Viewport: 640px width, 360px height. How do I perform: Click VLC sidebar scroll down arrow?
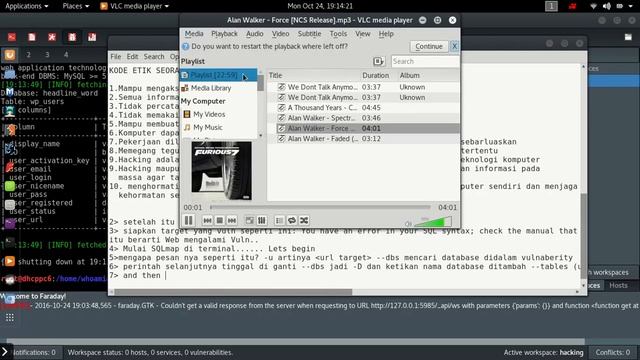coord(261,135)
